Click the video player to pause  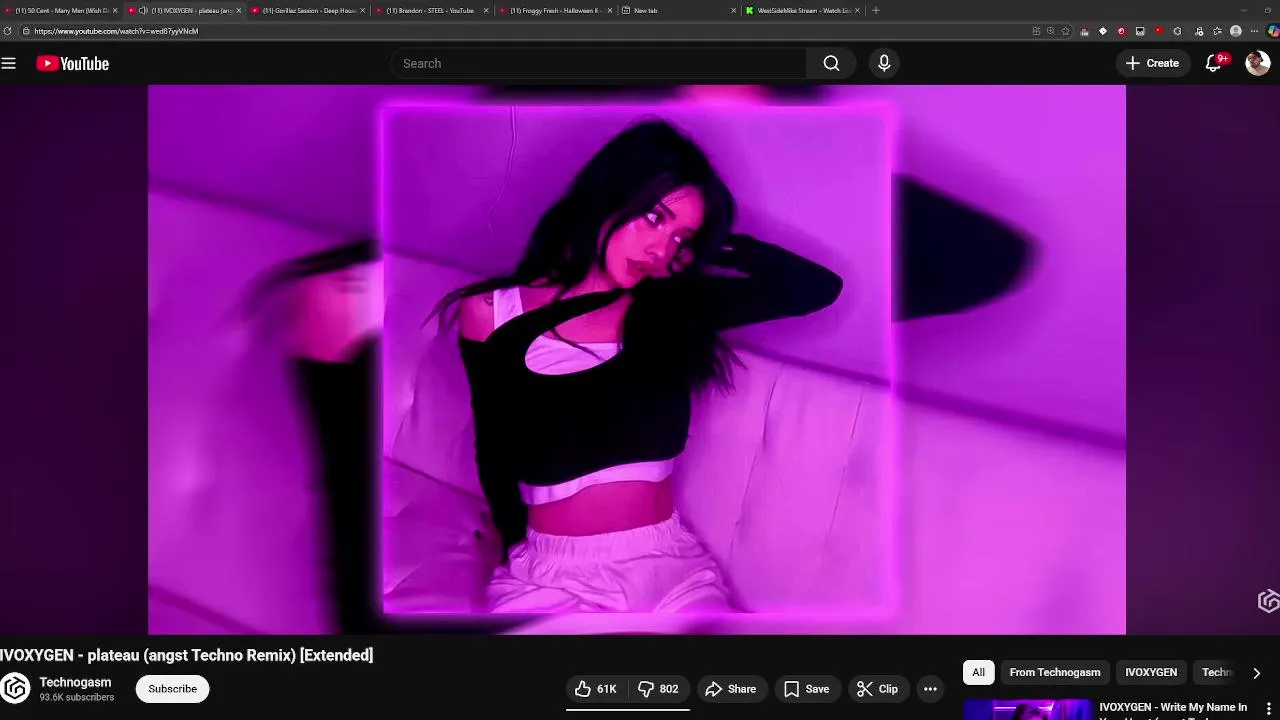click(637, 360)
